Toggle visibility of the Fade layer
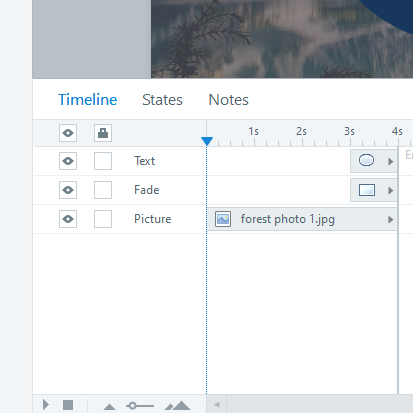 (x=68, y=190)
